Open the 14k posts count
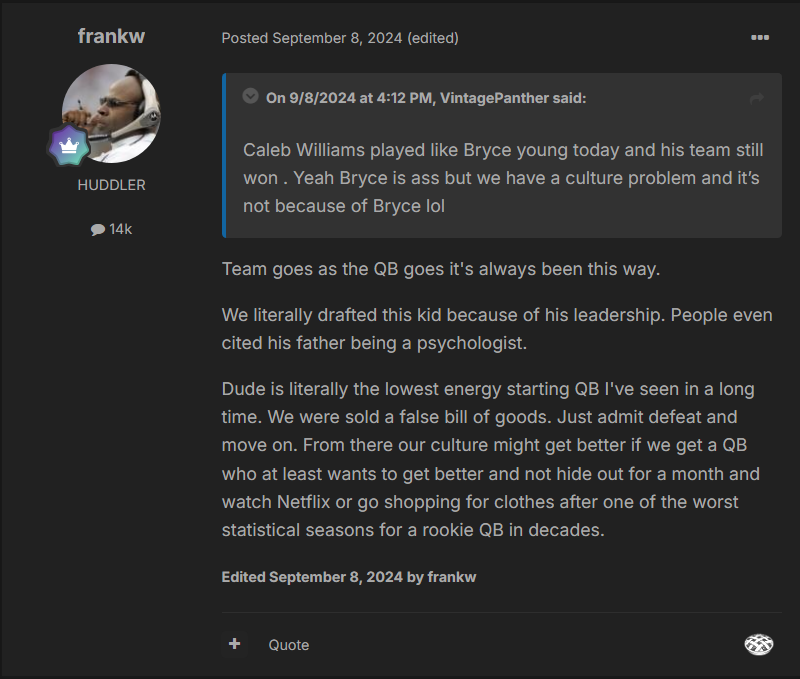This screenshot has height=679, width=800. click(120, 229)
